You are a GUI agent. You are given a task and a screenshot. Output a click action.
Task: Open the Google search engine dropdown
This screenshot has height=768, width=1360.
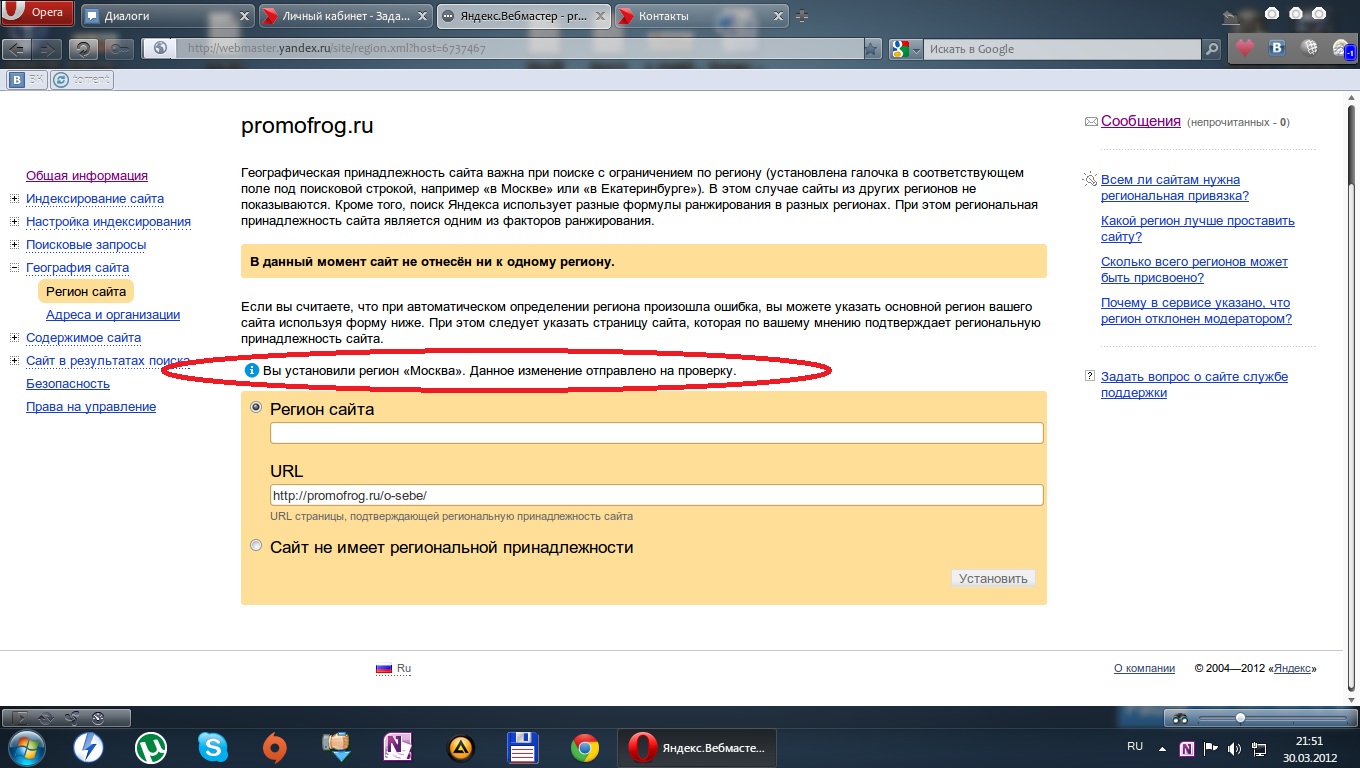[x=905, y=48]
